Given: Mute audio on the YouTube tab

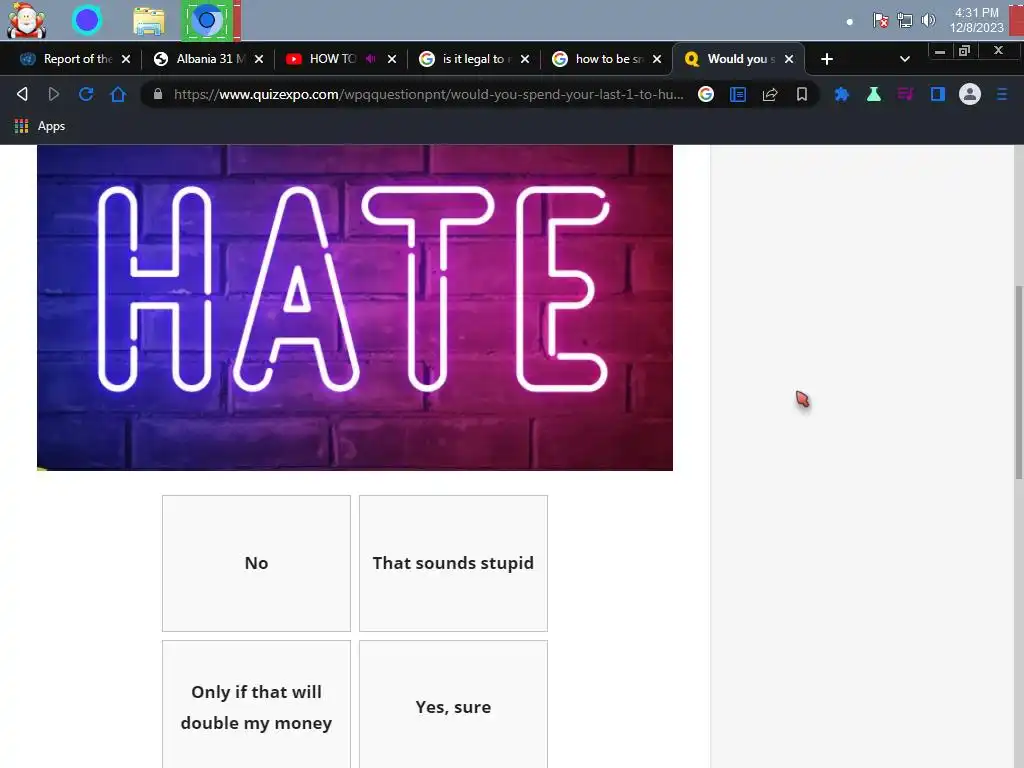Looking at the screenshot, I should (371, 59).
